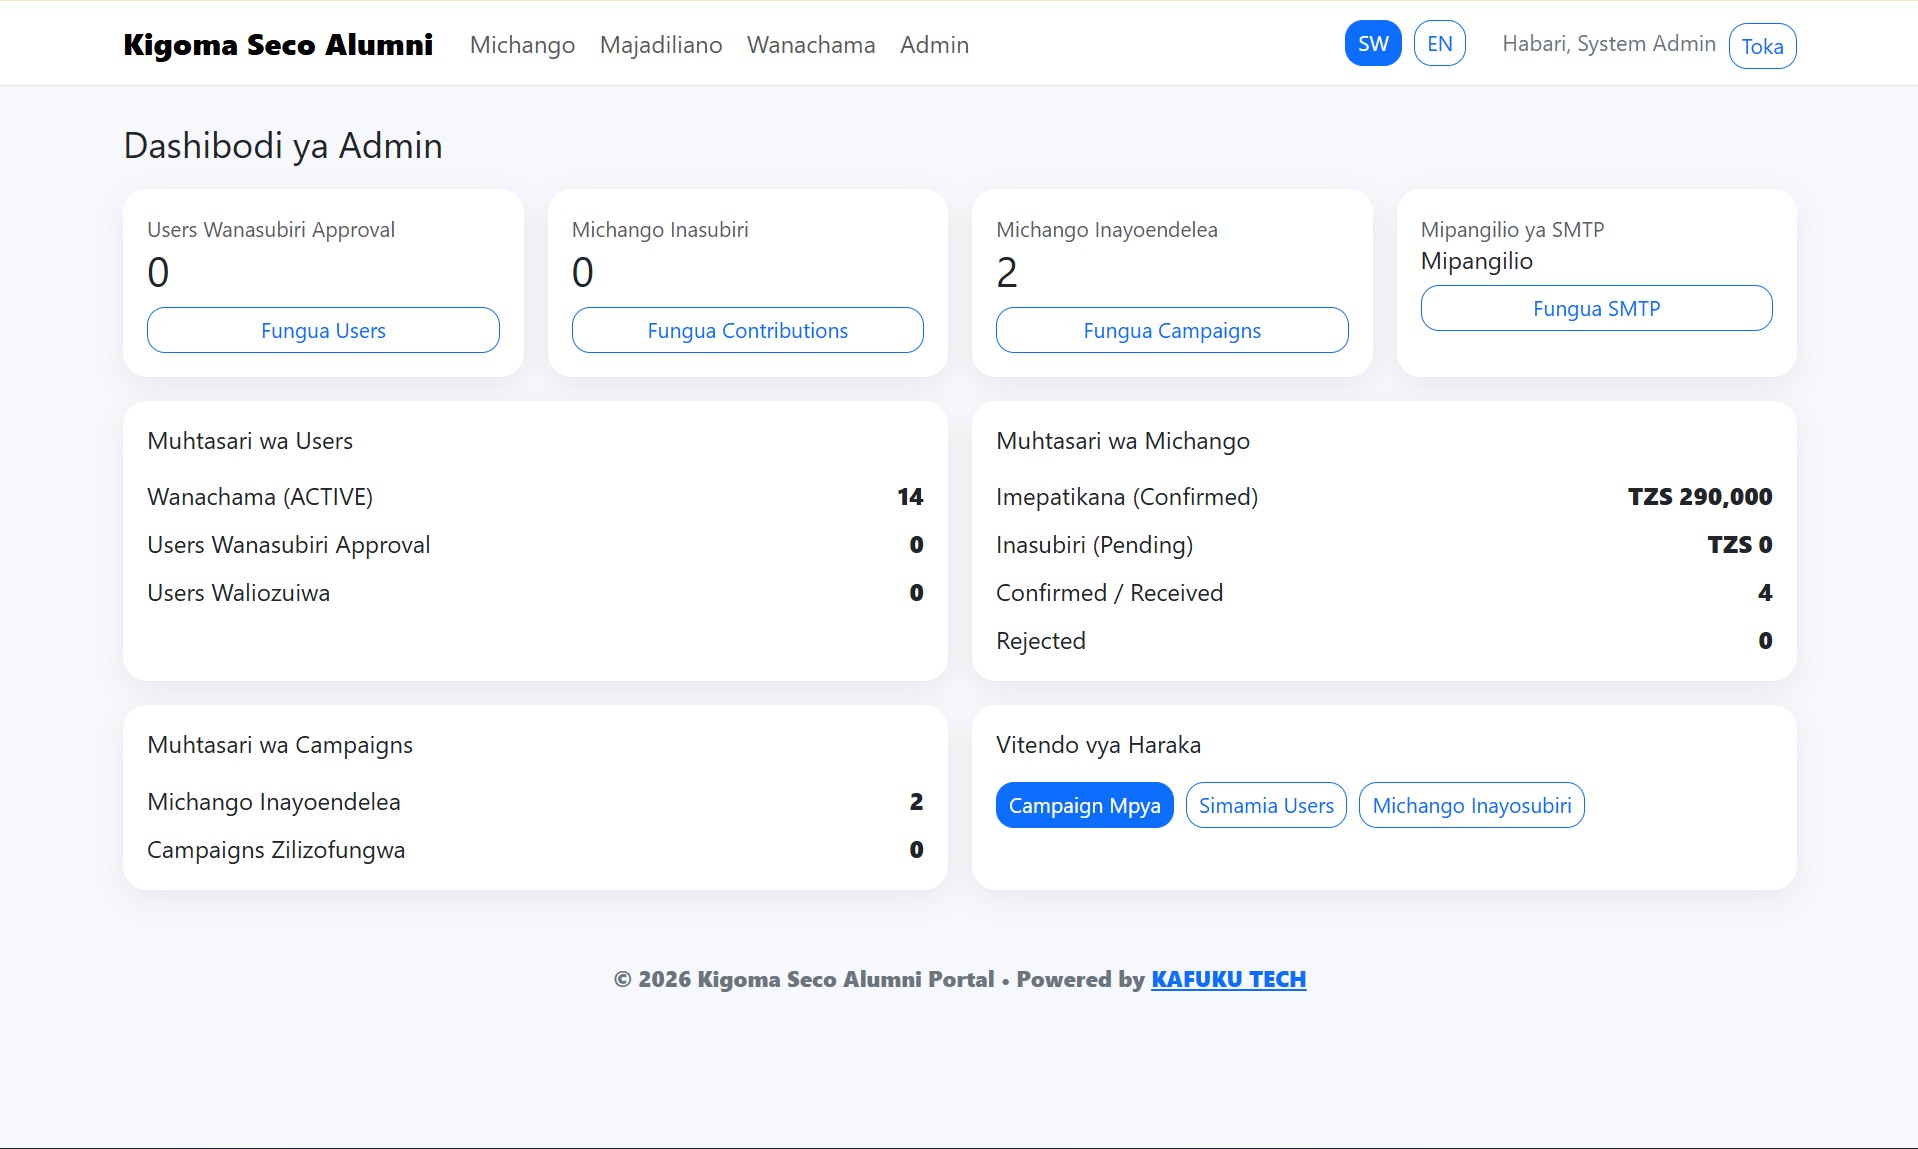Follow the KAFUKU TECH footer link
1918x1149 pixels.
click(x=1228, y=979)
